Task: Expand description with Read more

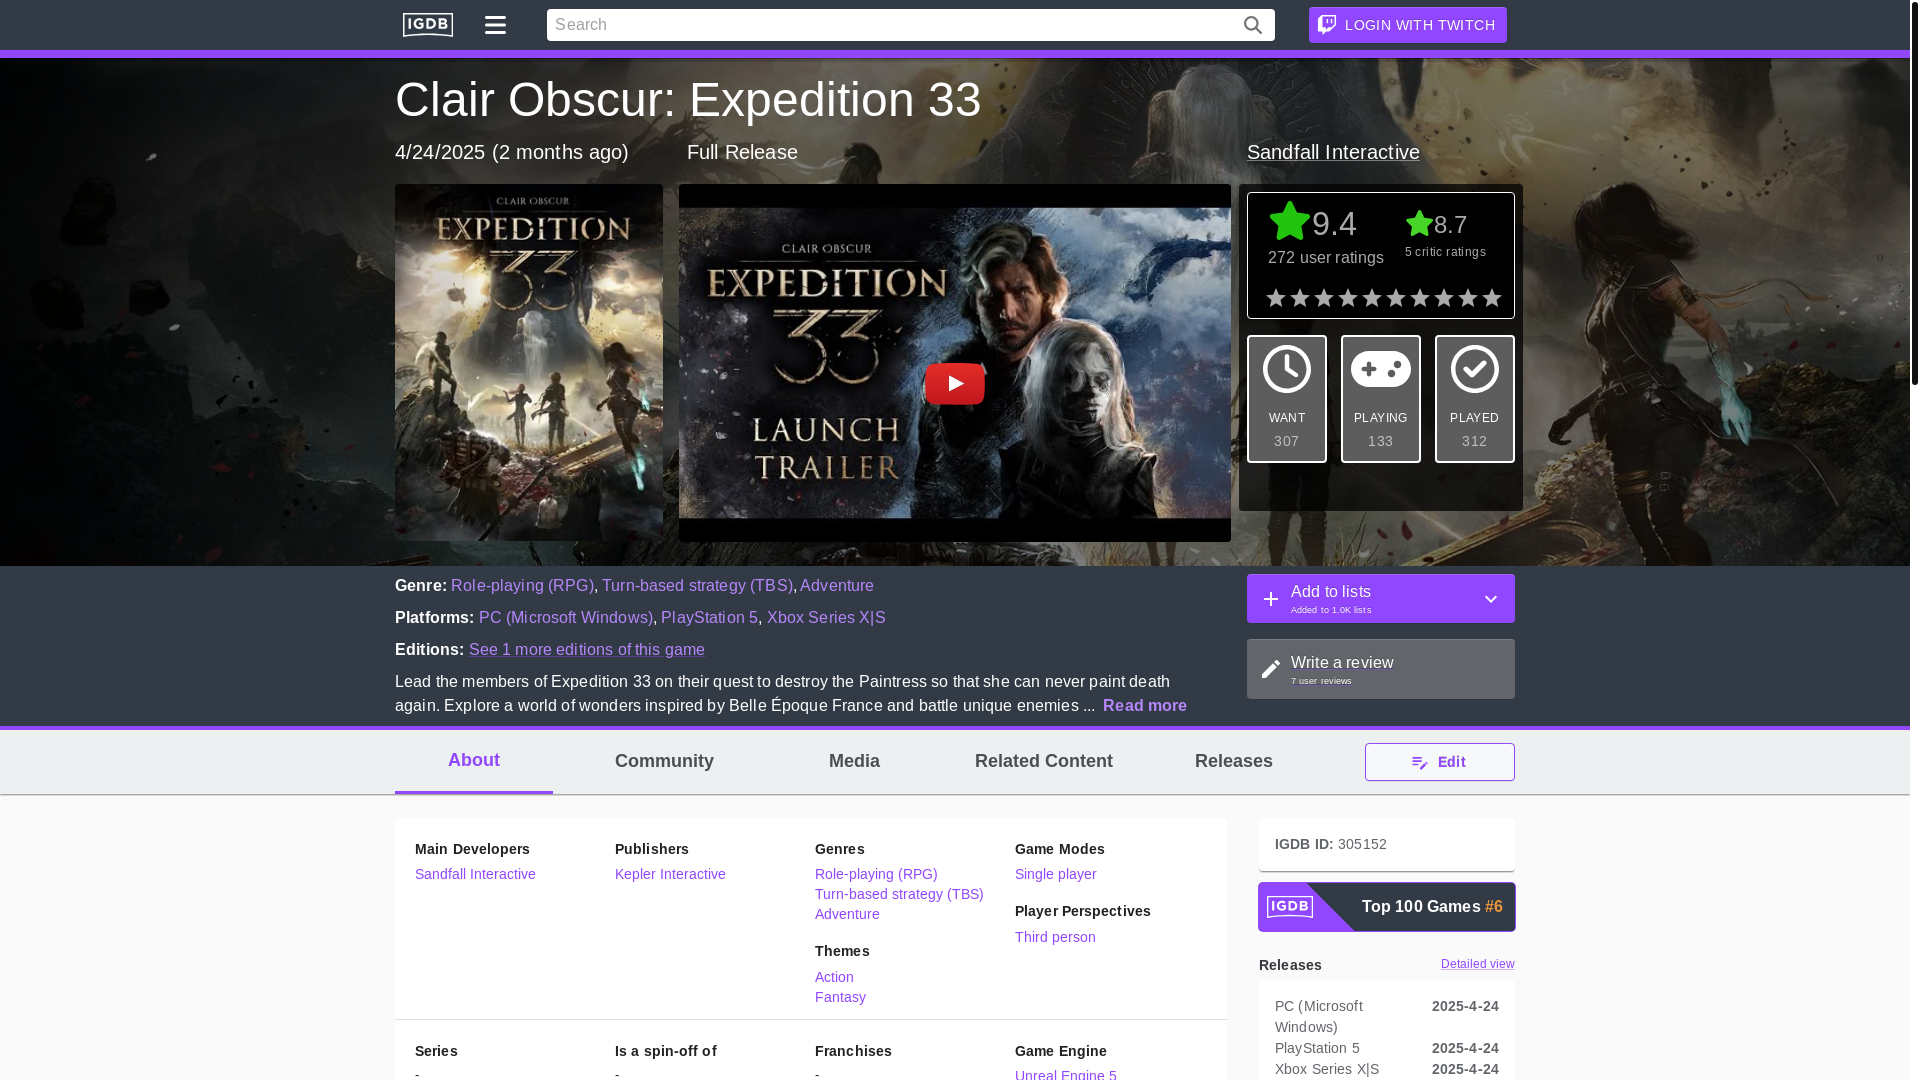Action: pos(1145,706)
